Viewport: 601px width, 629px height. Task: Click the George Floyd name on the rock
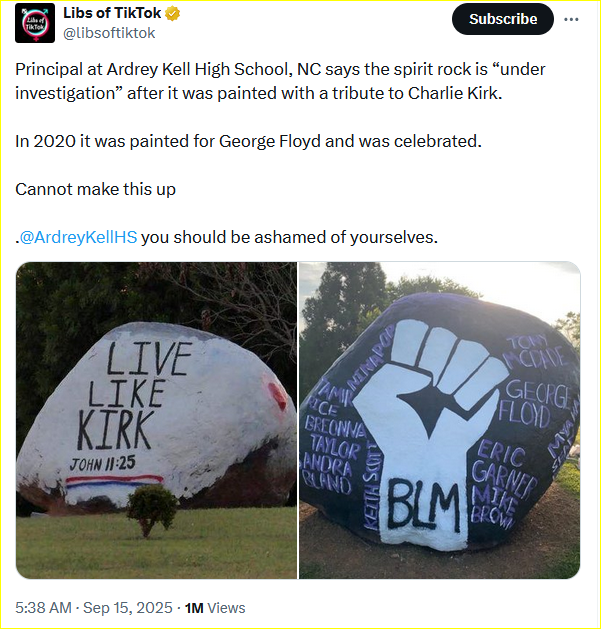point(534,405)
